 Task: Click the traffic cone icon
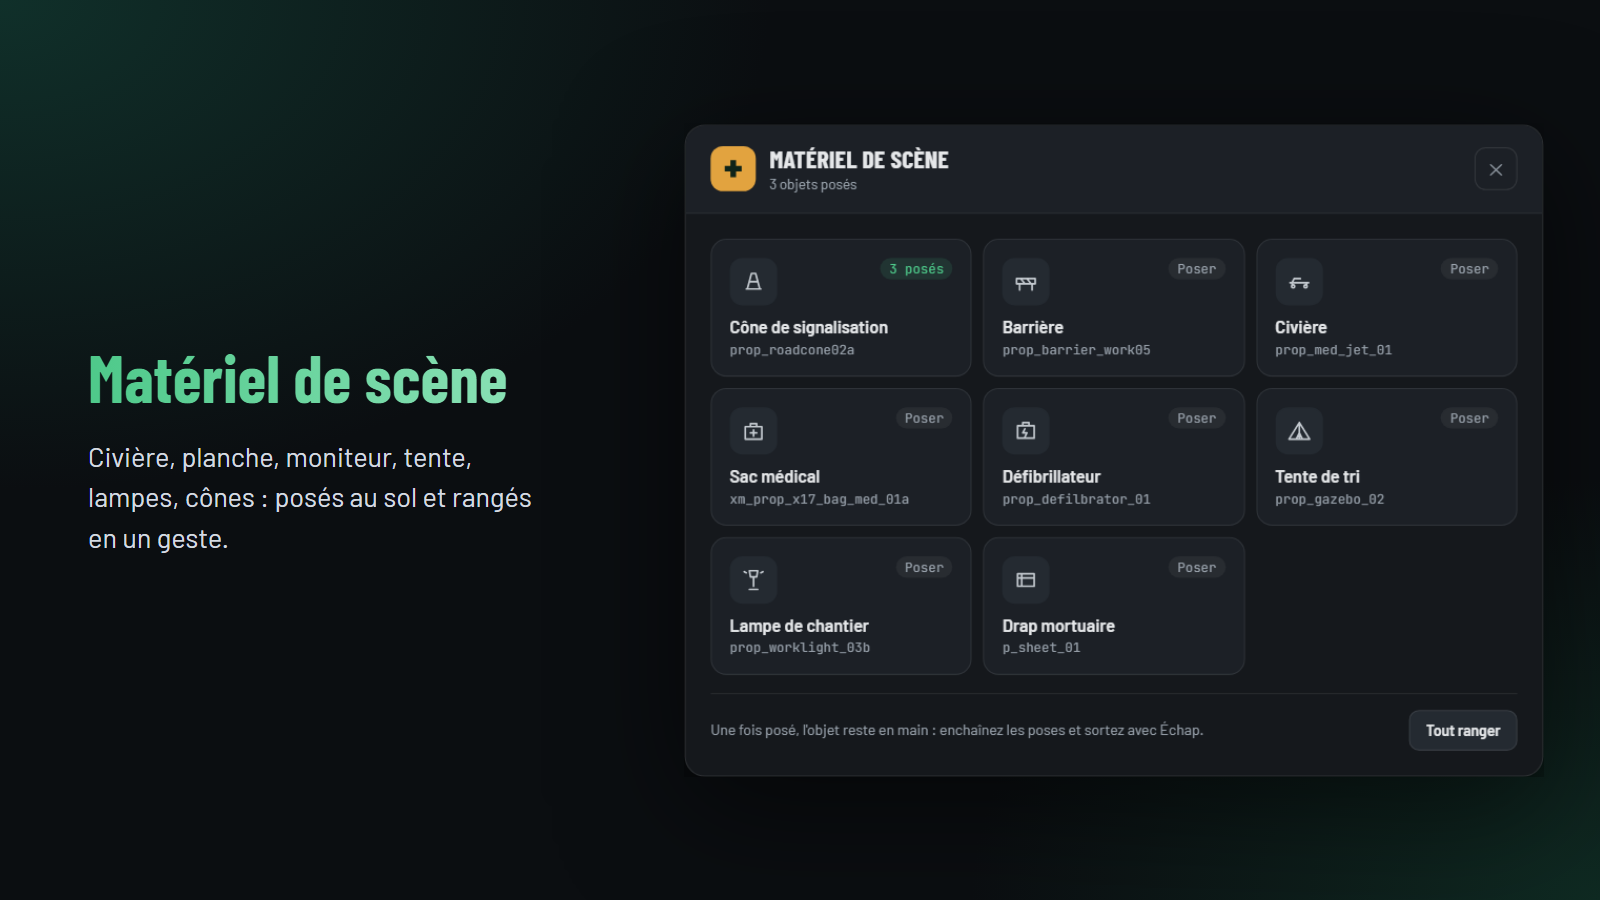[753, 282]
